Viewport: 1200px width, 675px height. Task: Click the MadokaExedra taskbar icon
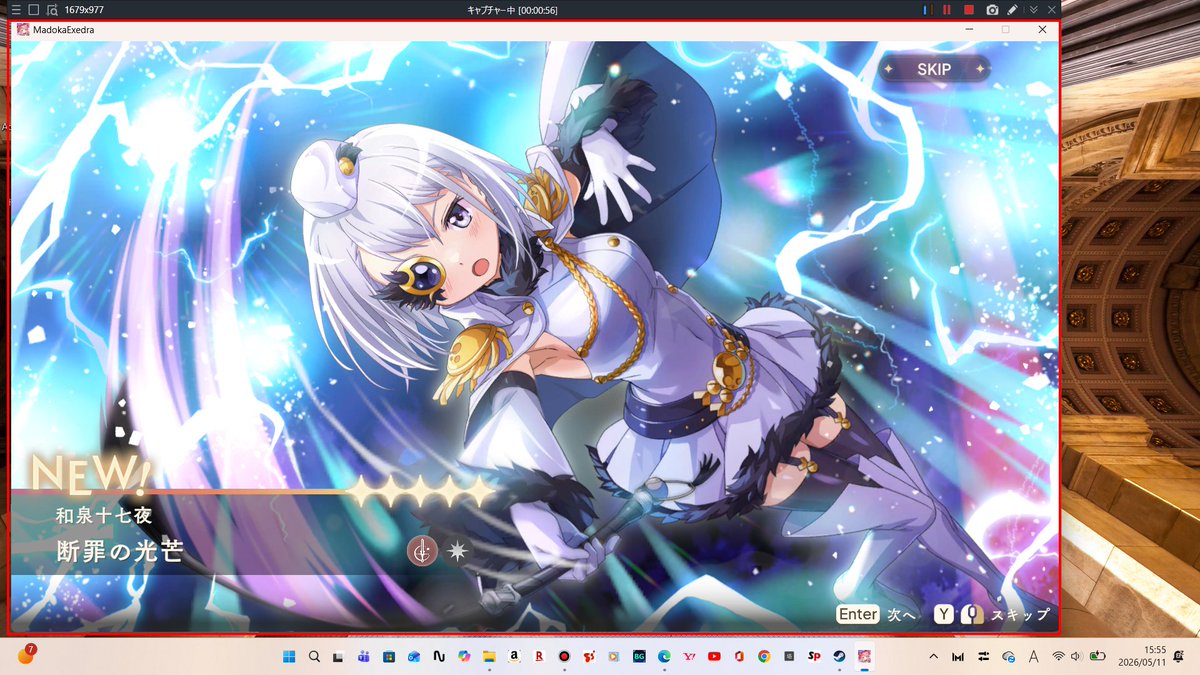pos(864,657)
